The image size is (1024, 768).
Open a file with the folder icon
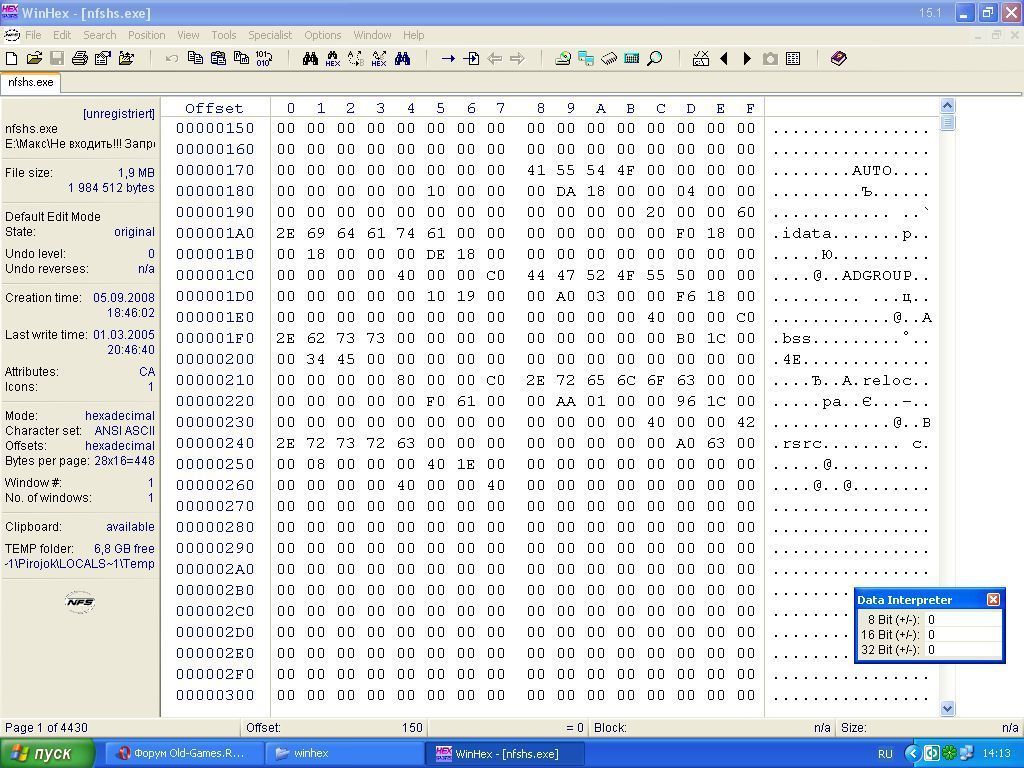point(34,59)
